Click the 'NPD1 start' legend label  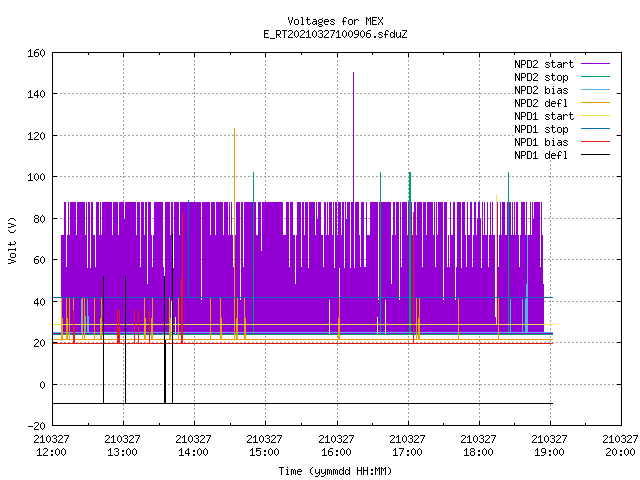(x=544, y=116)
